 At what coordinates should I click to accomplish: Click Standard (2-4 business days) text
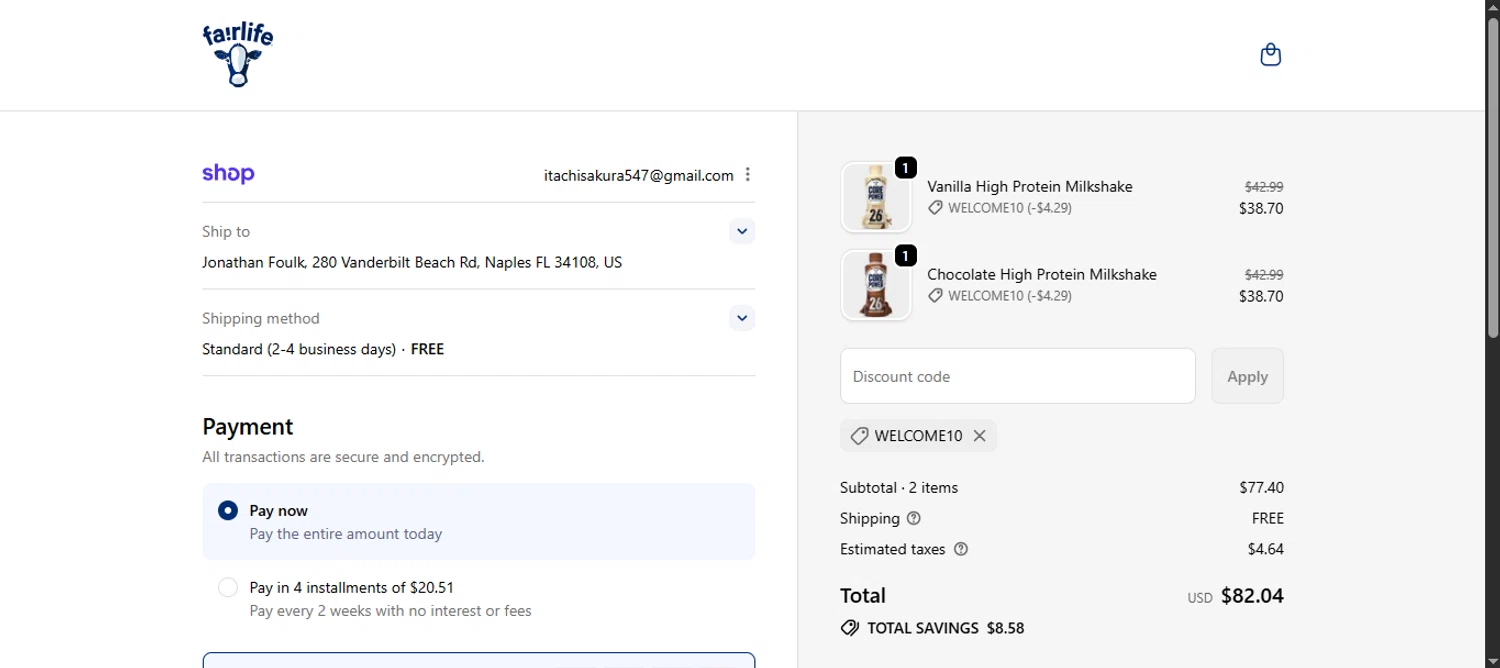click(299, 349)
